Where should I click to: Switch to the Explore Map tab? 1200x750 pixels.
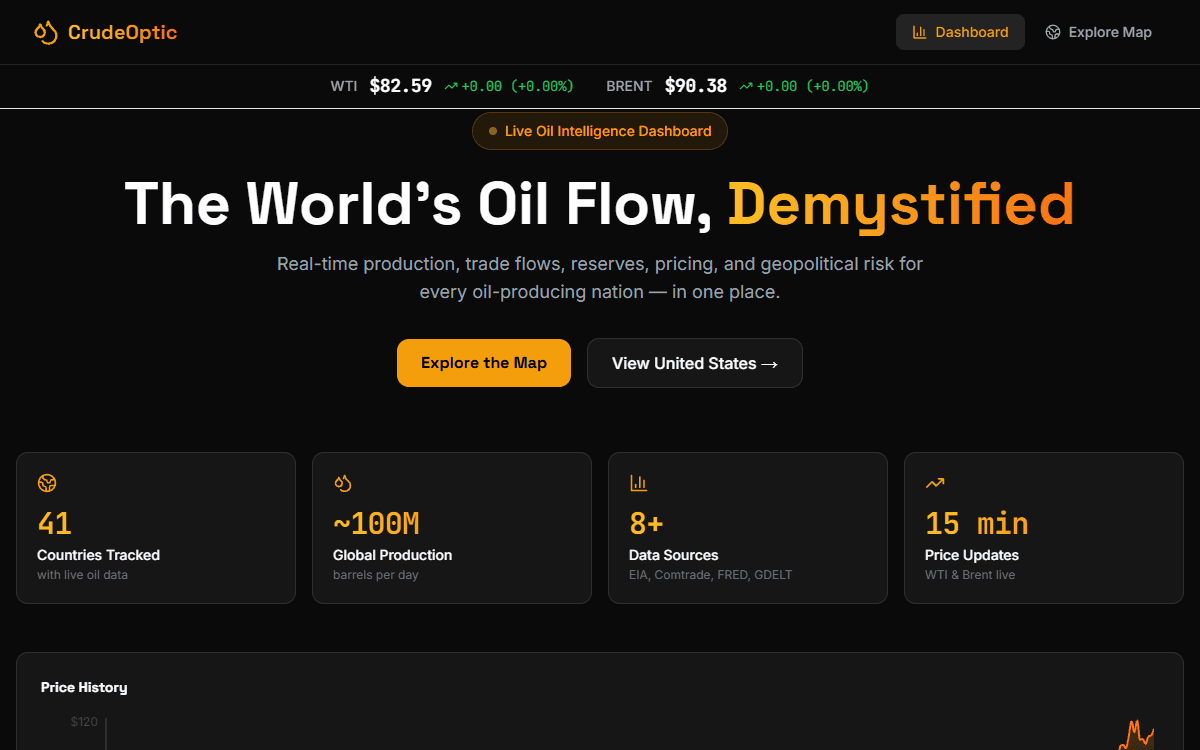(1098, 32)
